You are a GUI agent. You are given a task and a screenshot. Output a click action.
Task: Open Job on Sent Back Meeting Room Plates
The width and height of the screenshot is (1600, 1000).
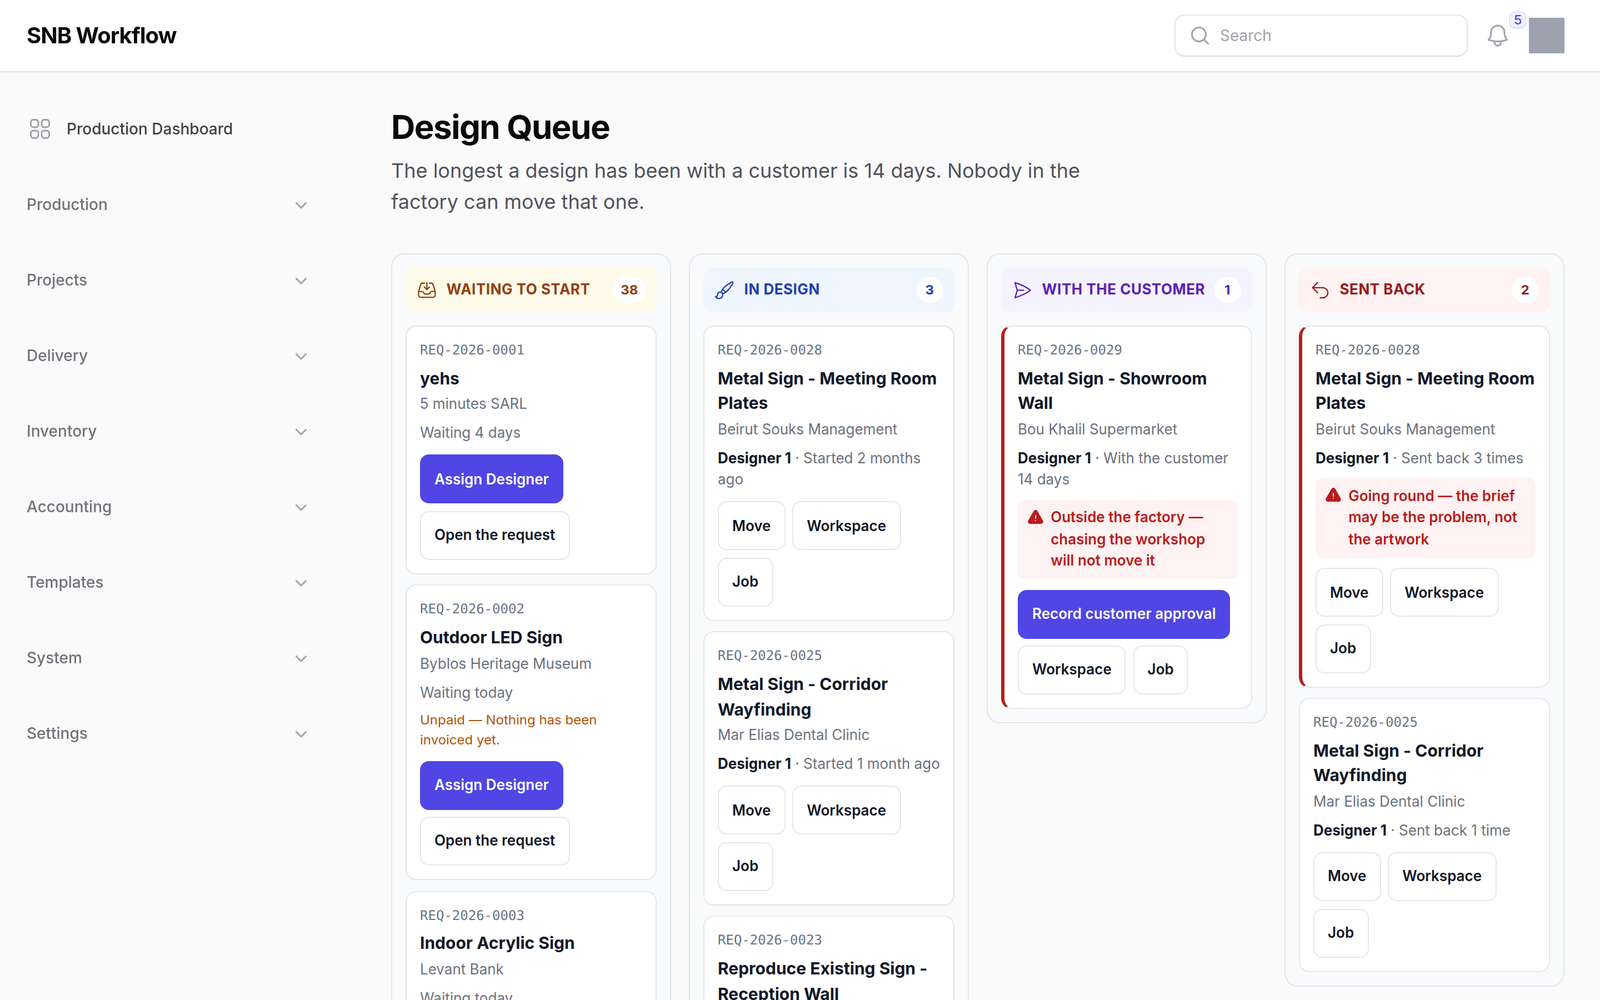point(1343,648)
